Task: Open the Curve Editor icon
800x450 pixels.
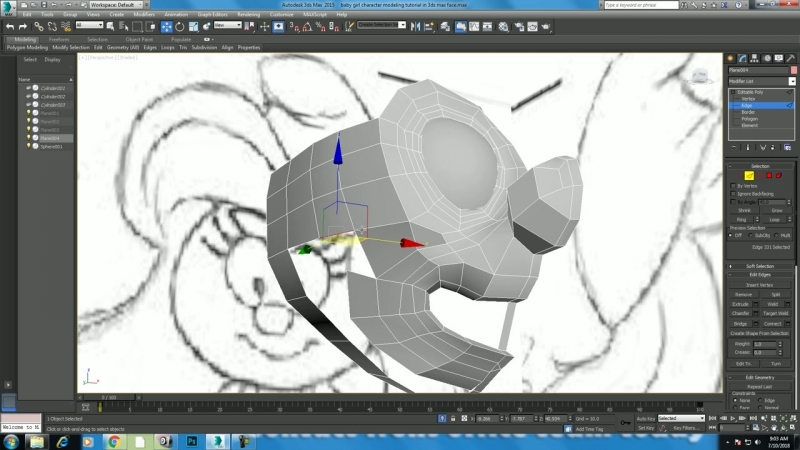Action: tap(474, 27)
